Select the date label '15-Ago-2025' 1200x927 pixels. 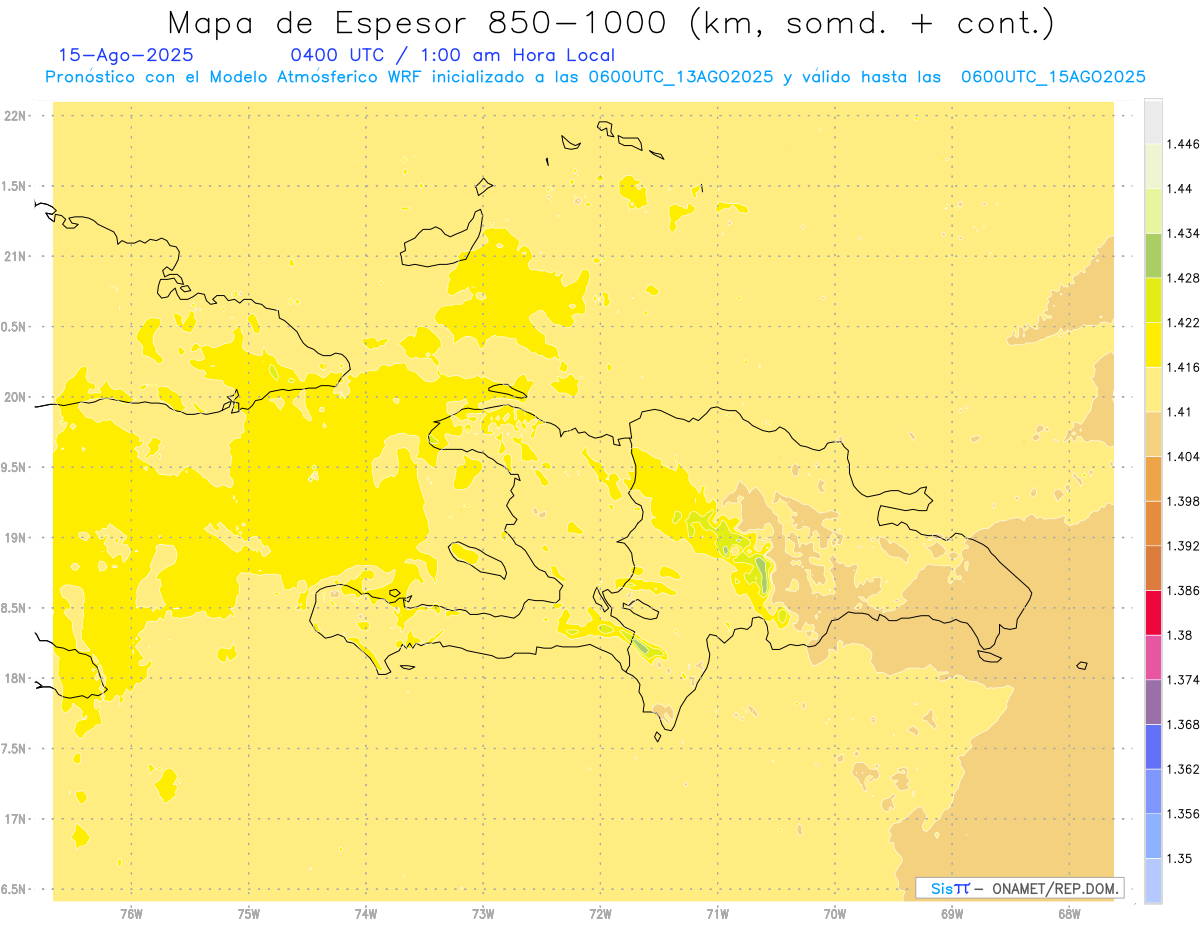126,55
